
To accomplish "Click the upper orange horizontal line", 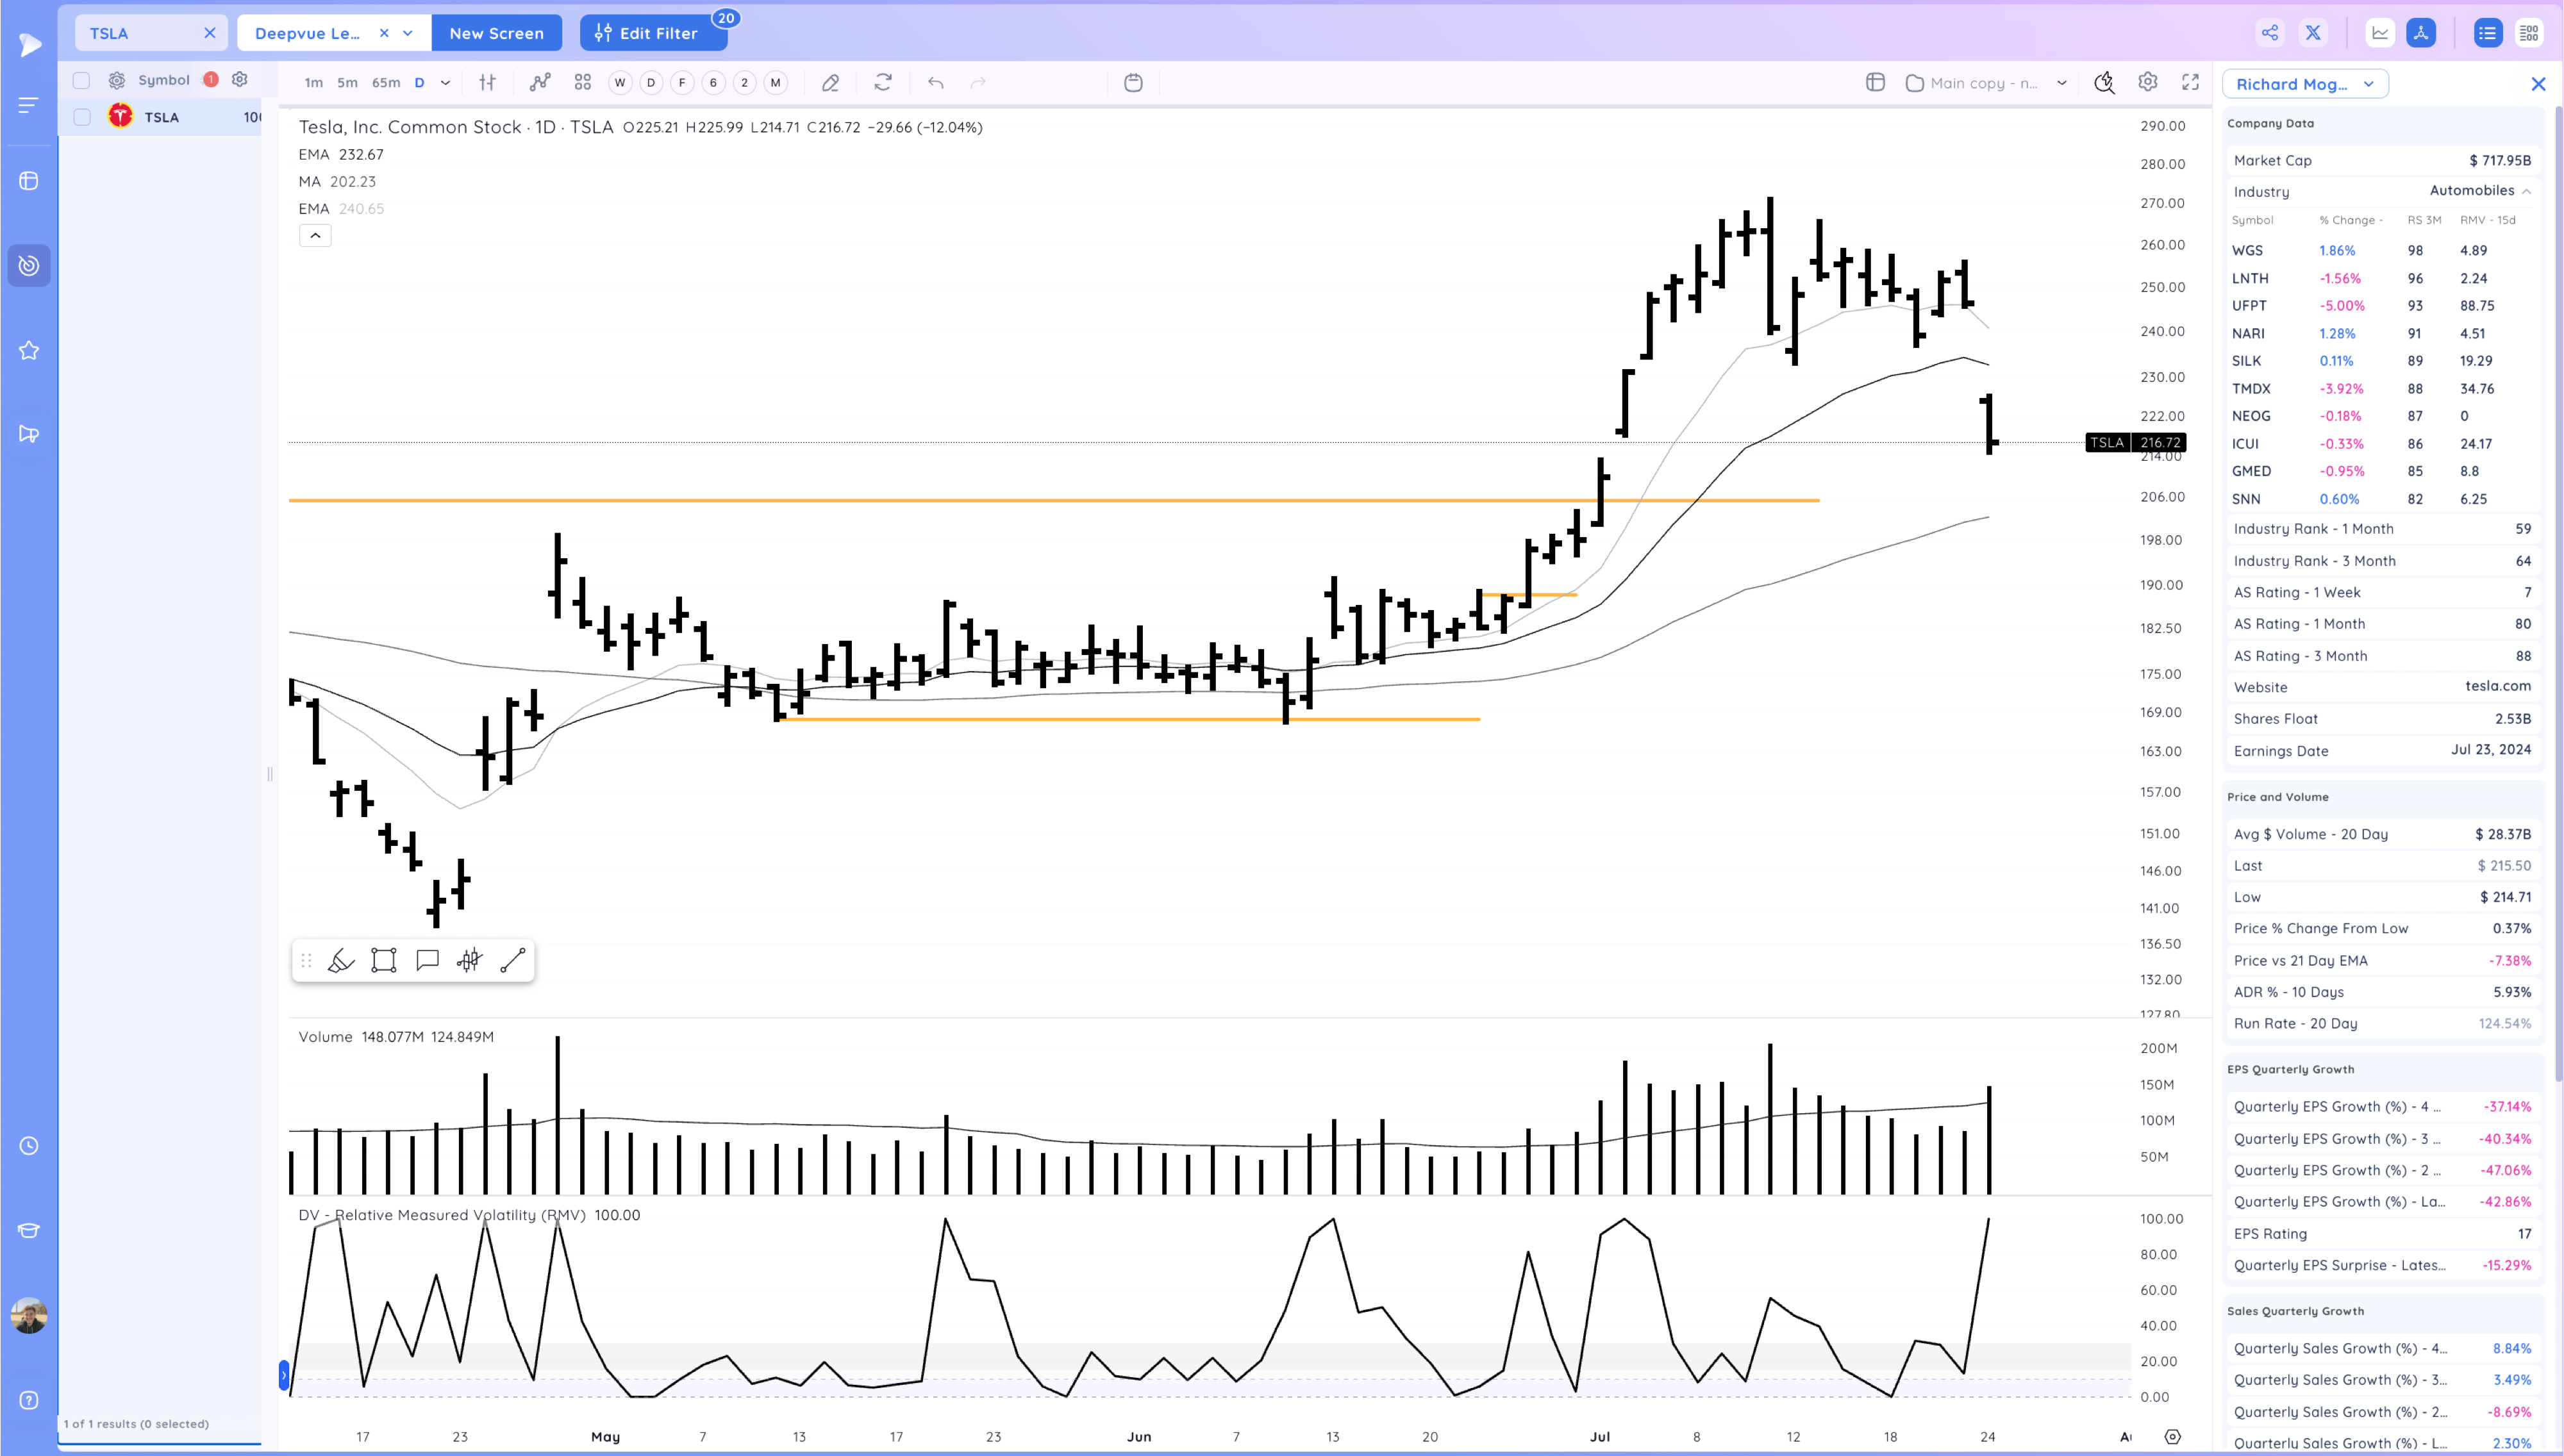I will (x=900, y=500).
